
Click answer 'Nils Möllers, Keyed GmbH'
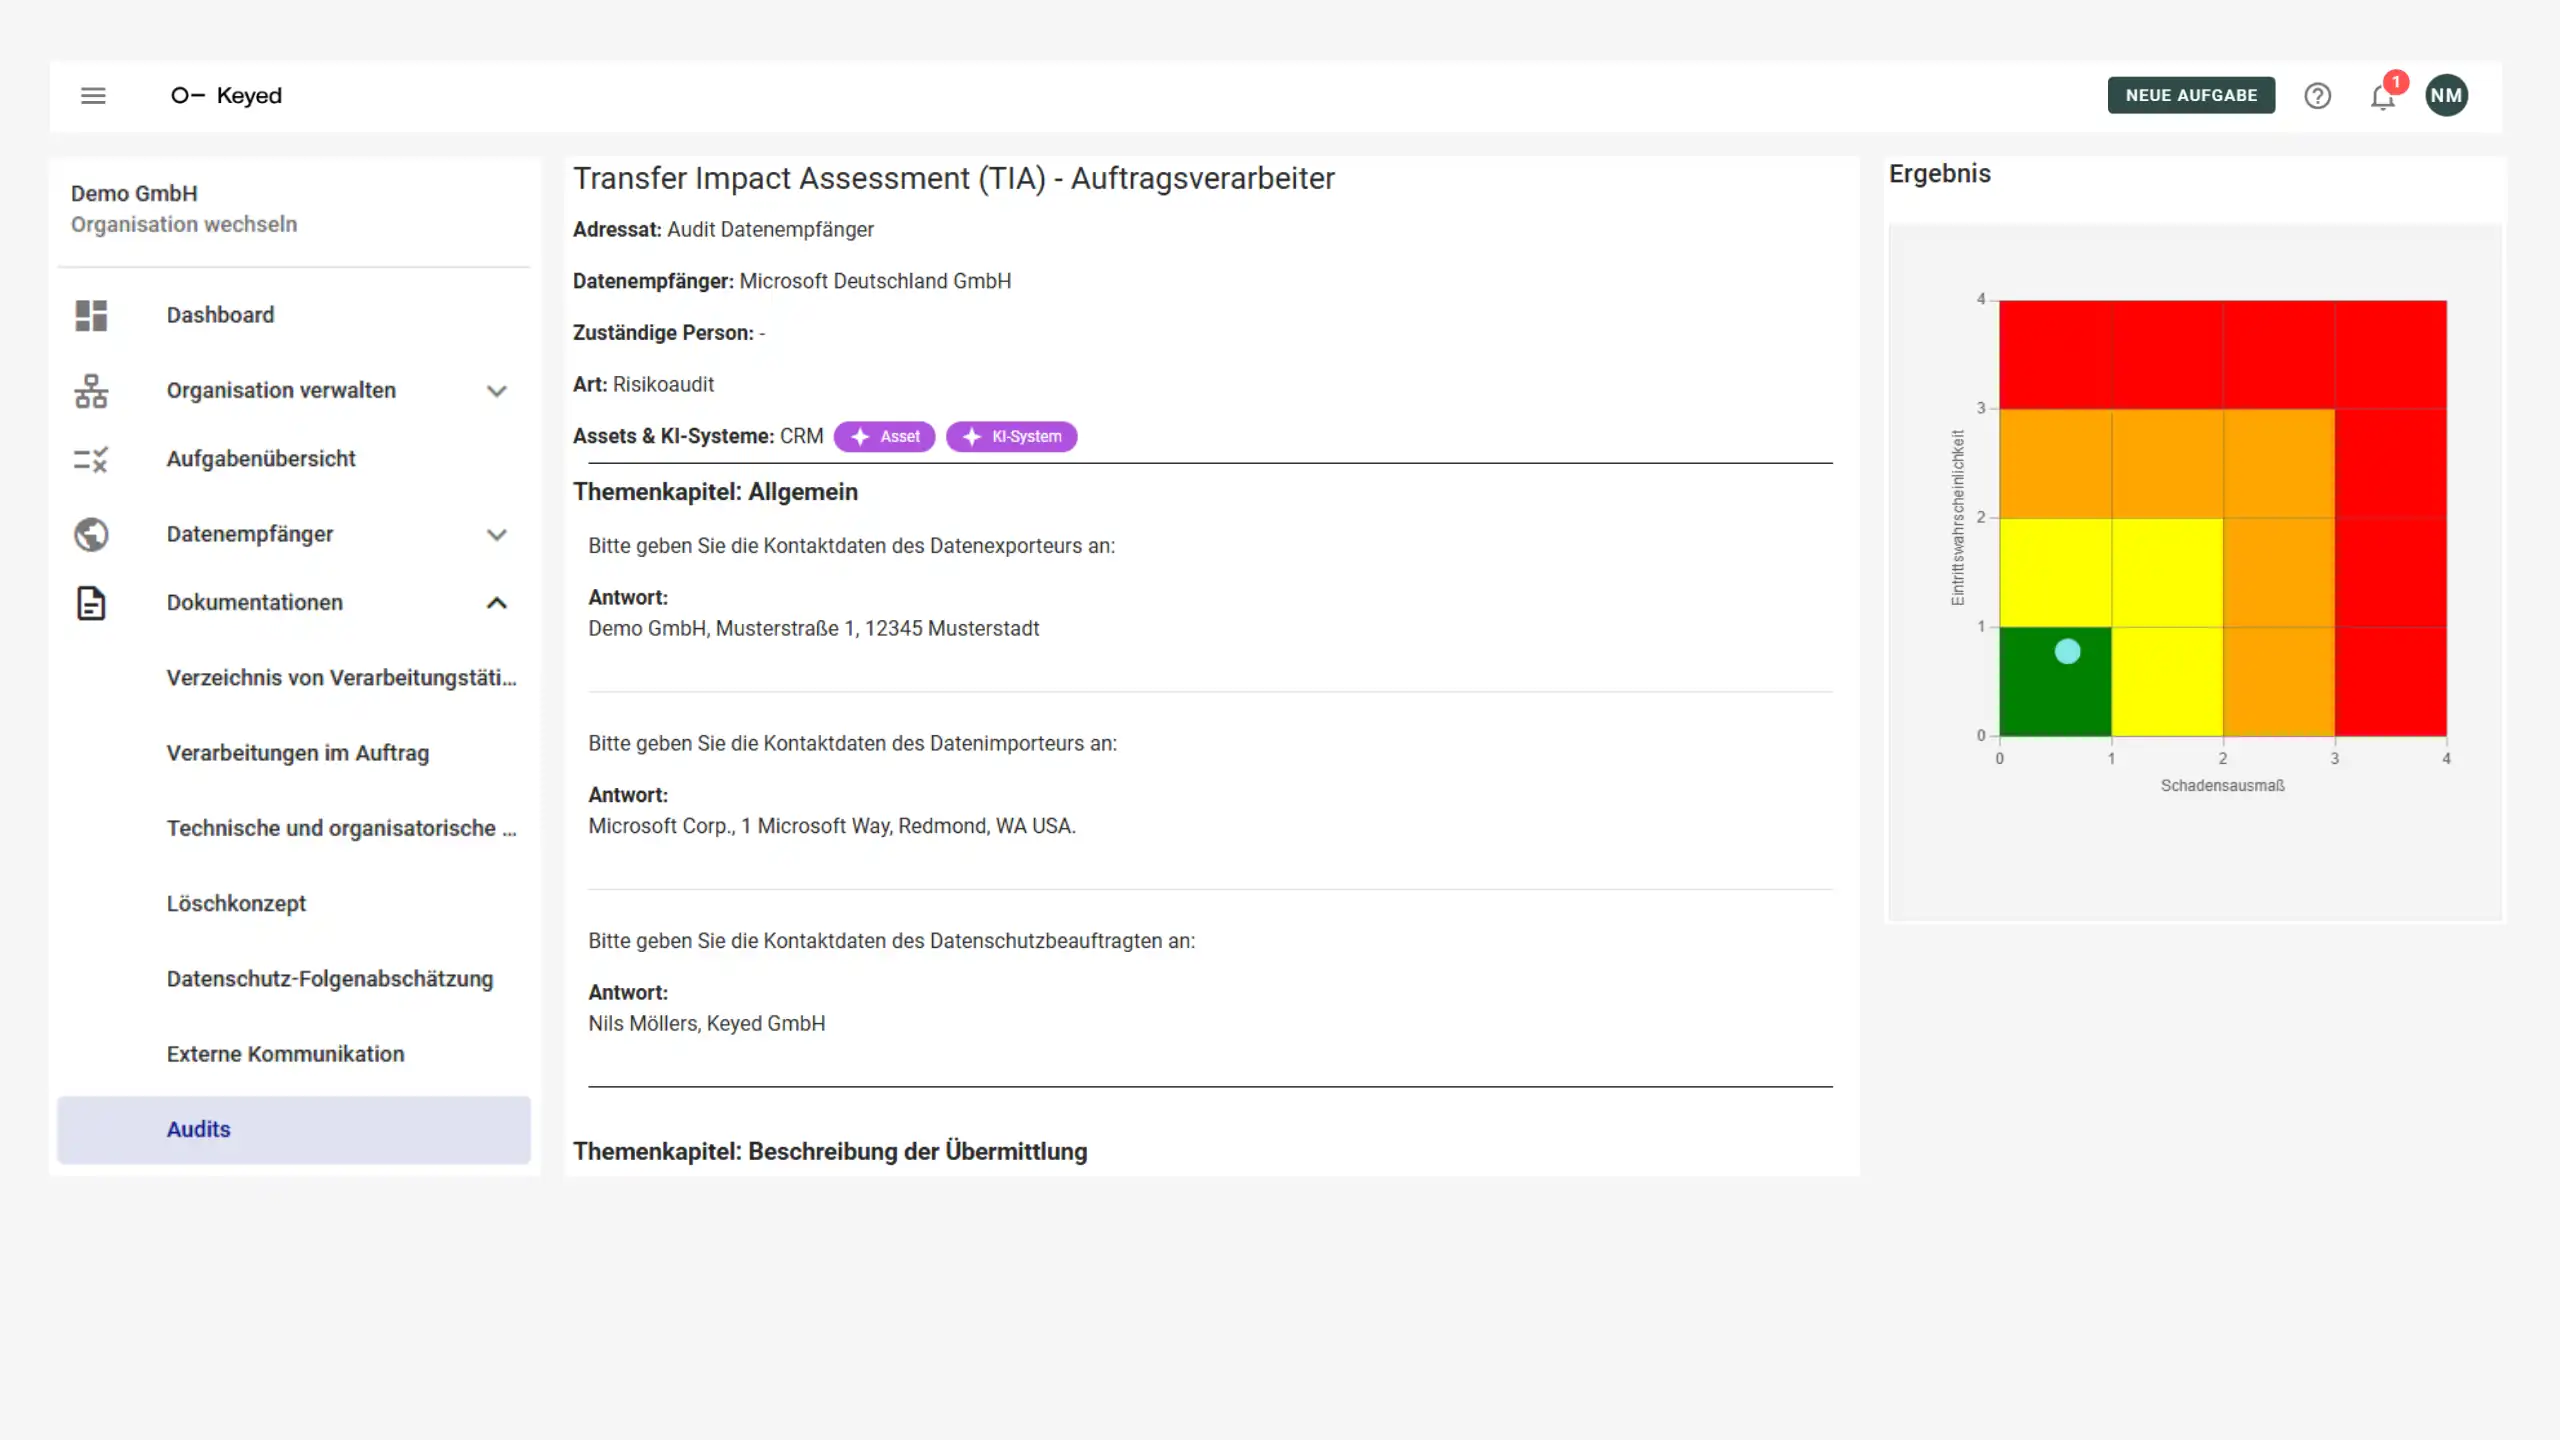pyautogui.click(x=707, y=1024)
